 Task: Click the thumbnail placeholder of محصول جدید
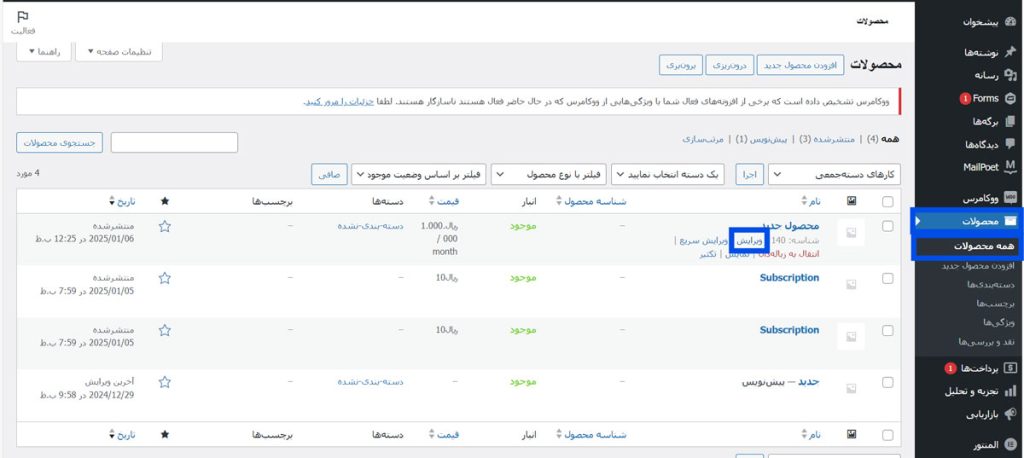point(851,233)
